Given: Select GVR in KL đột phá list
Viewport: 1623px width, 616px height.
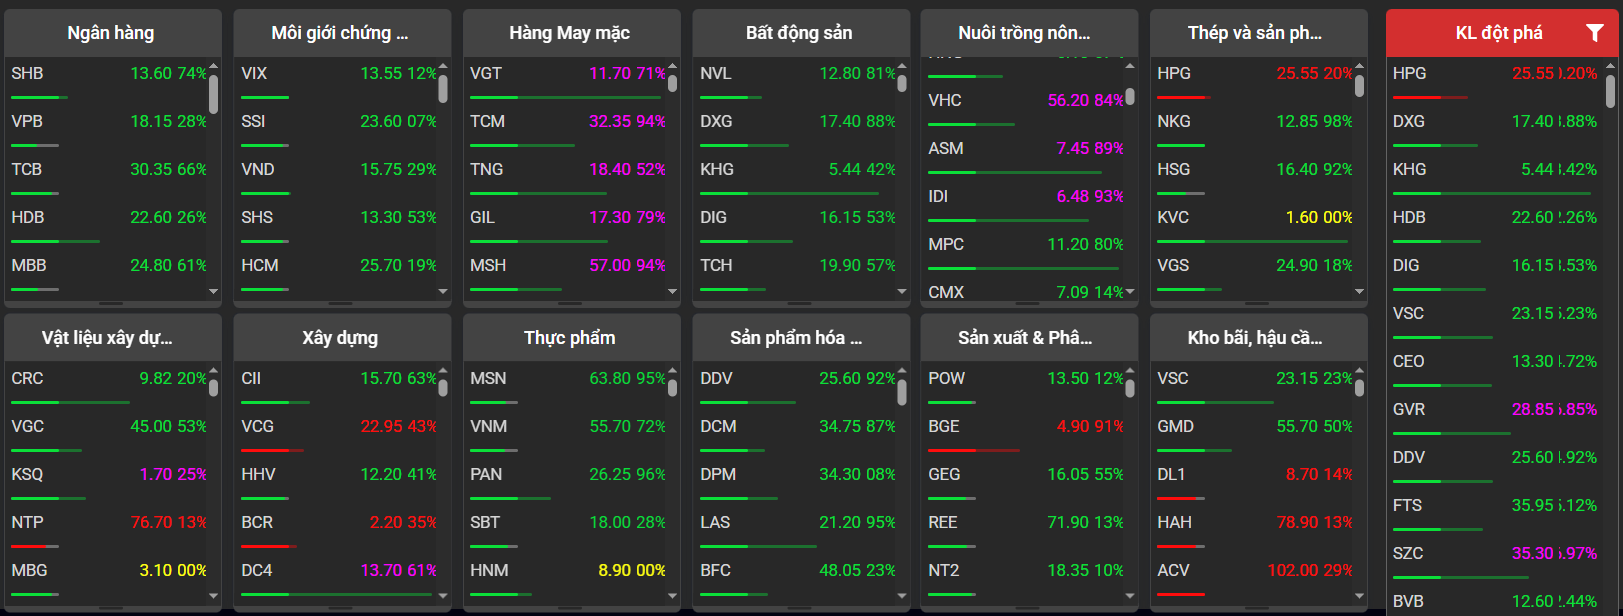Looking at the screenshot, I should (x=1494, y=416).
